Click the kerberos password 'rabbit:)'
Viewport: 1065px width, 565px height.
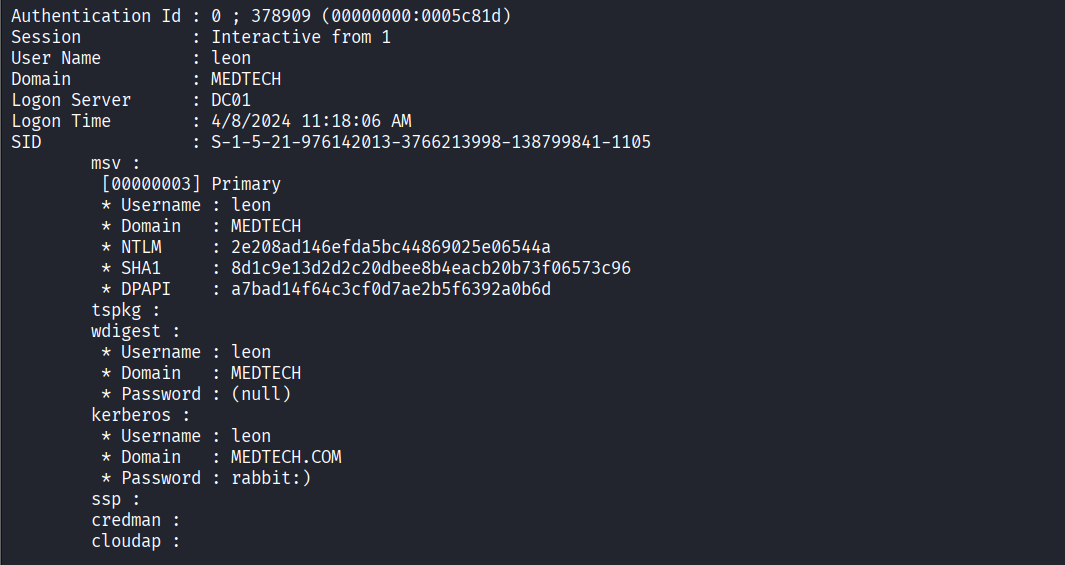271,478
